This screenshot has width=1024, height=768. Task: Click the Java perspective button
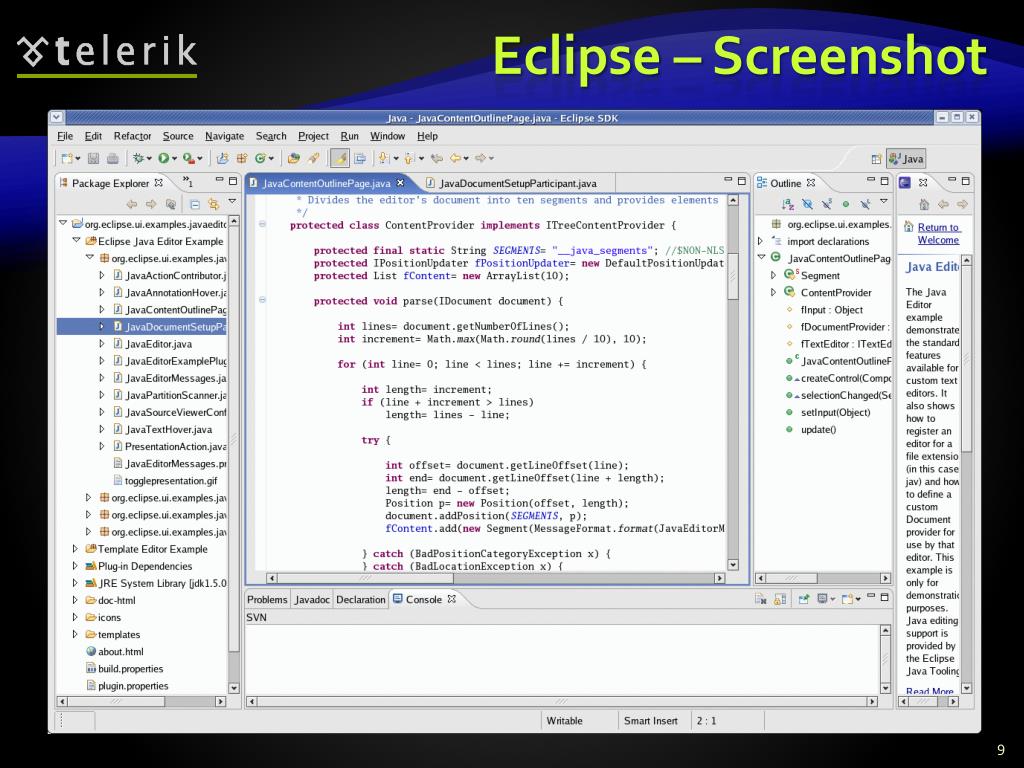coord(906,159)
